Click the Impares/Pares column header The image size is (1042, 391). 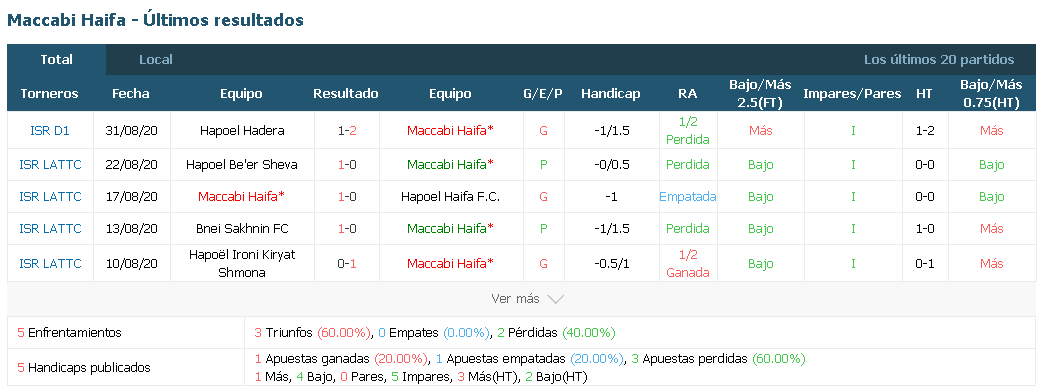point(853,94)
